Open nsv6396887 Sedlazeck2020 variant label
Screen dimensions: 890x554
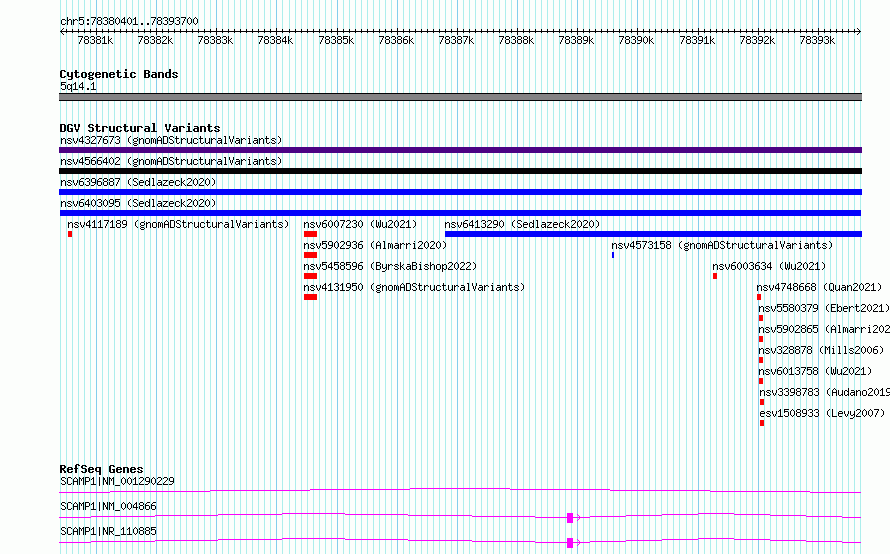138,182
